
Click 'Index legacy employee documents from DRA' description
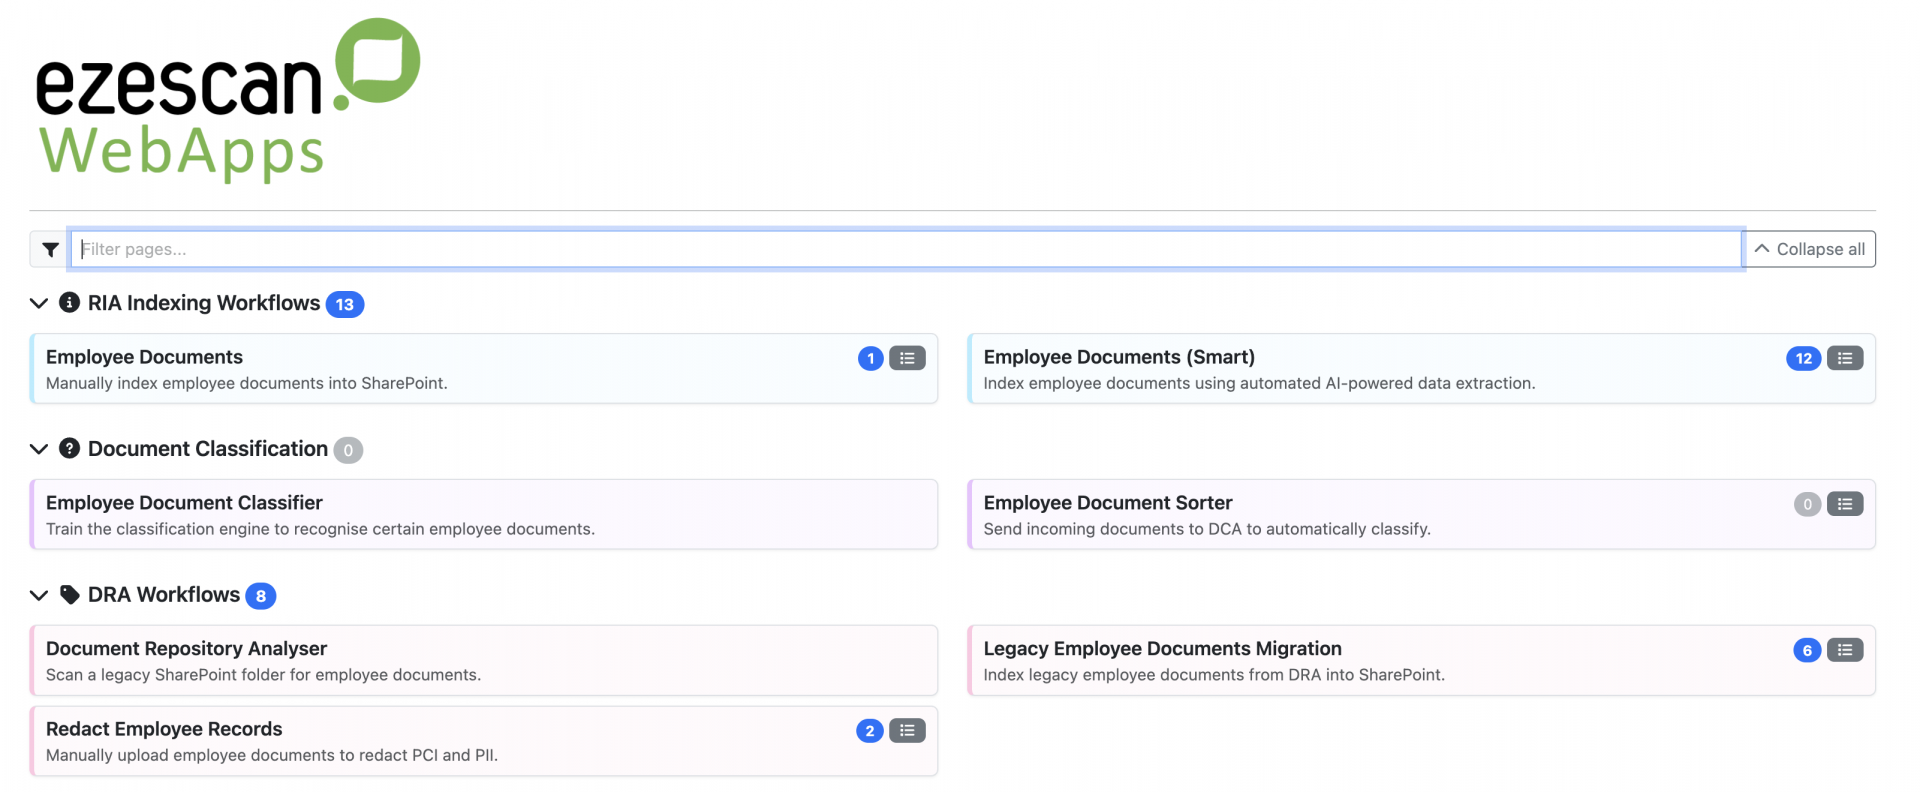tap(1214, 675)
